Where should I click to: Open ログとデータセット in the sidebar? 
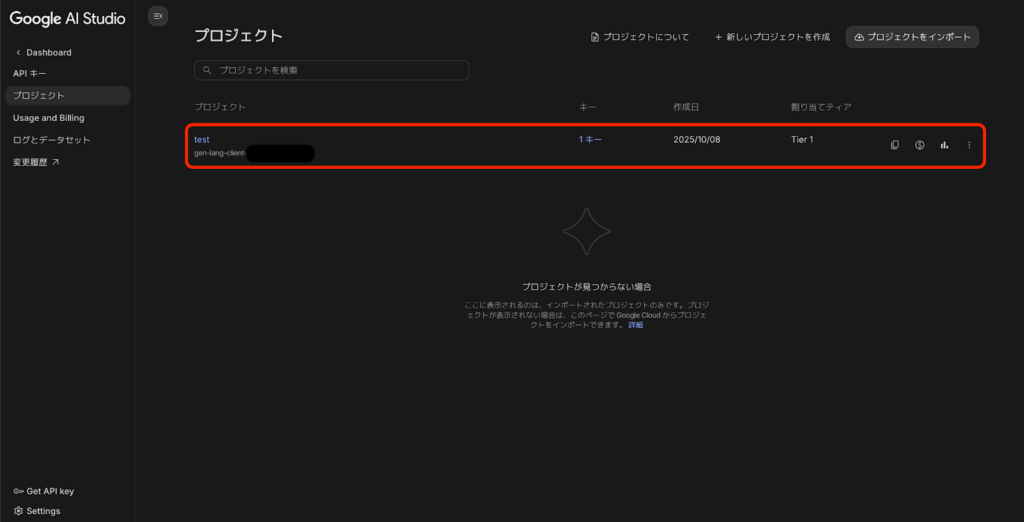coord(51,140)
